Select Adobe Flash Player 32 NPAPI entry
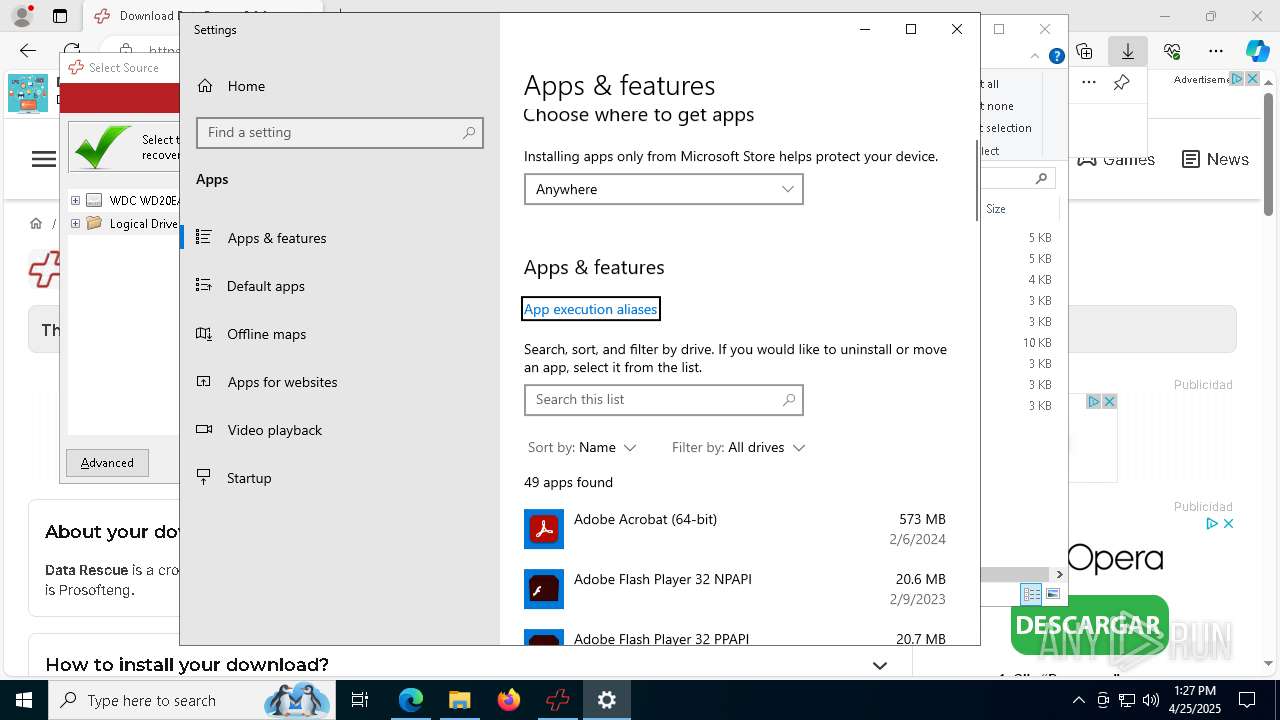 (x=735, y=589)
